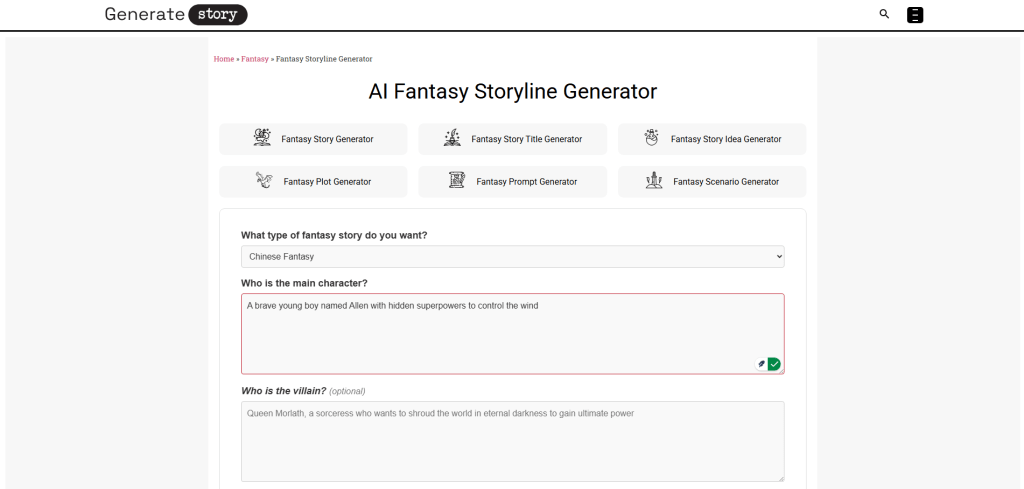Open Fantasy Story Idea Generator card
The width and height of the screenshot is (1024, 489).
click(712, 139)
